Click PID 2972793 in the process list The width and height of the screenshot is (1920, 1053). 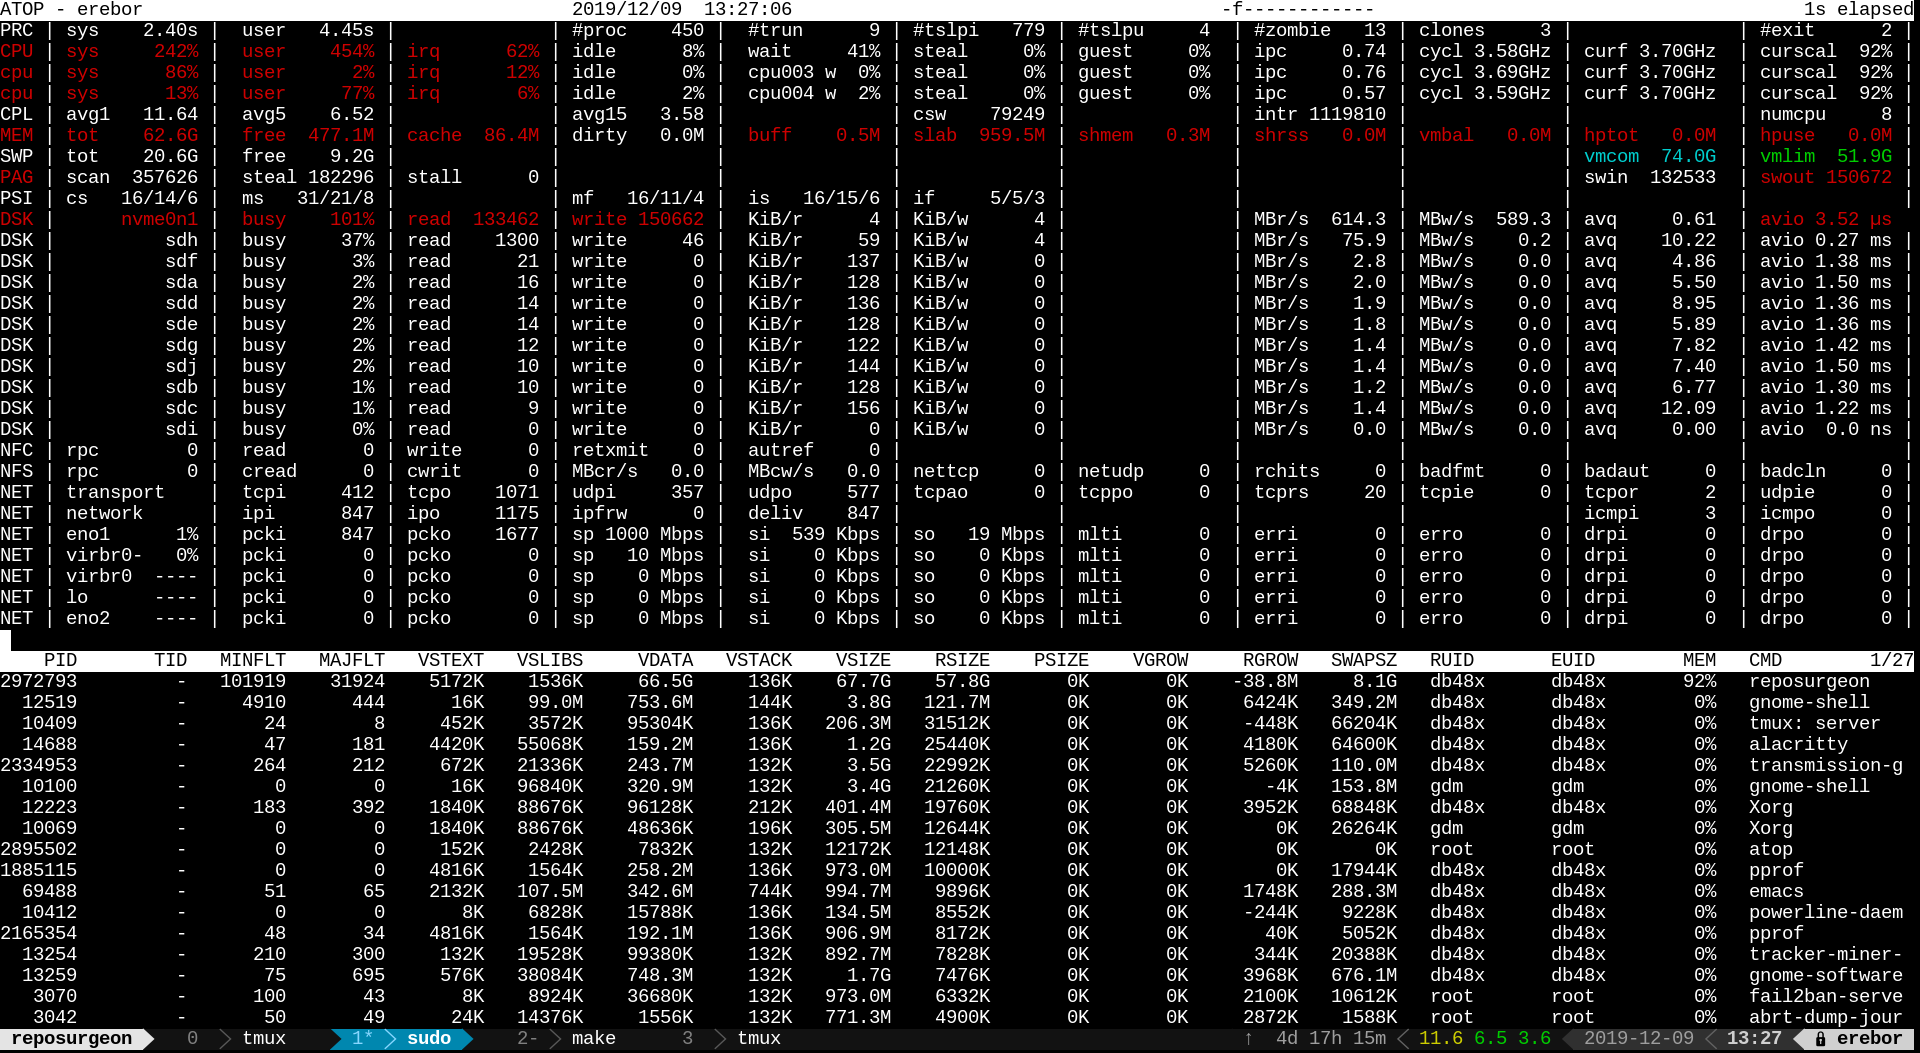39,682
